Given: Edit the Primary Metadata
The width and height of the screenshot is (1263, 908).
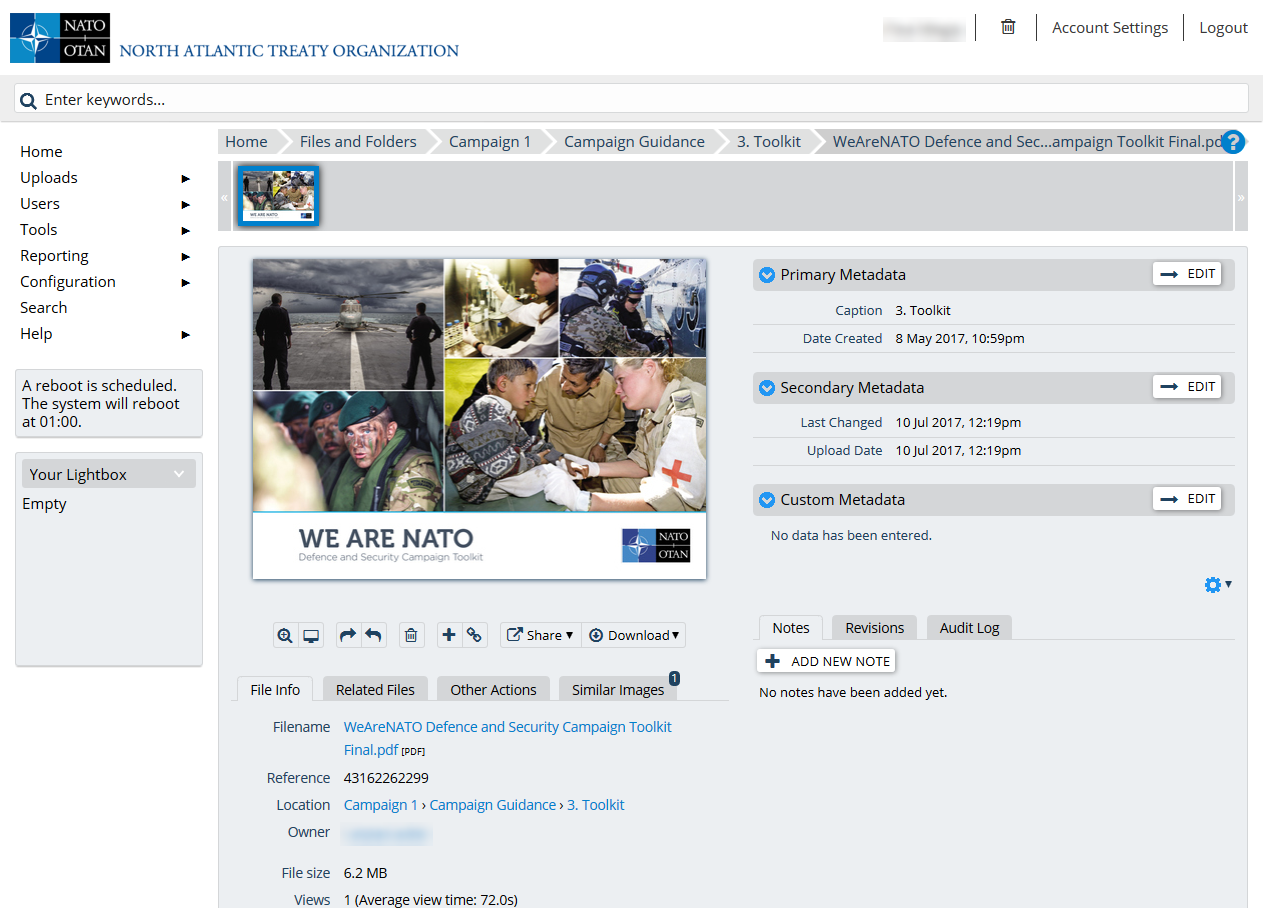Looking at the screenshot, I should pyautogui.click(x=1187, y=274).
